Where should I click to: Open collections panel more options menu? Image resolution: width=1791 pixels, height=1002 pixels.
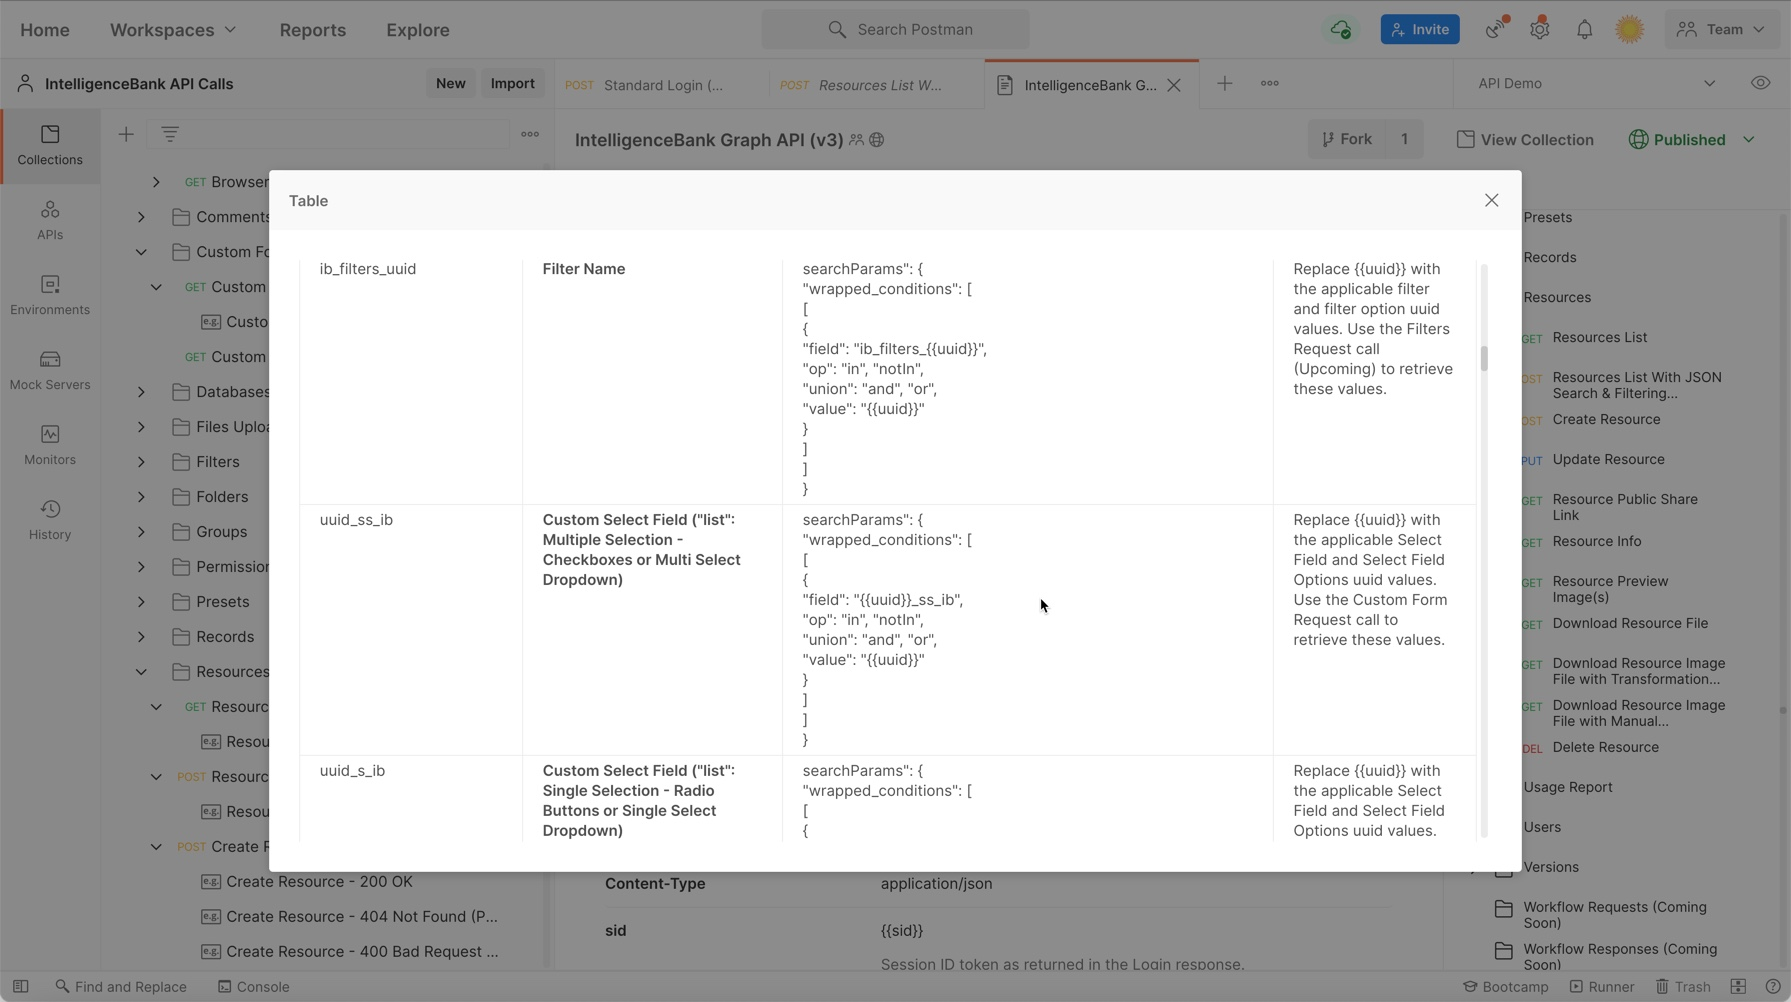530,134
